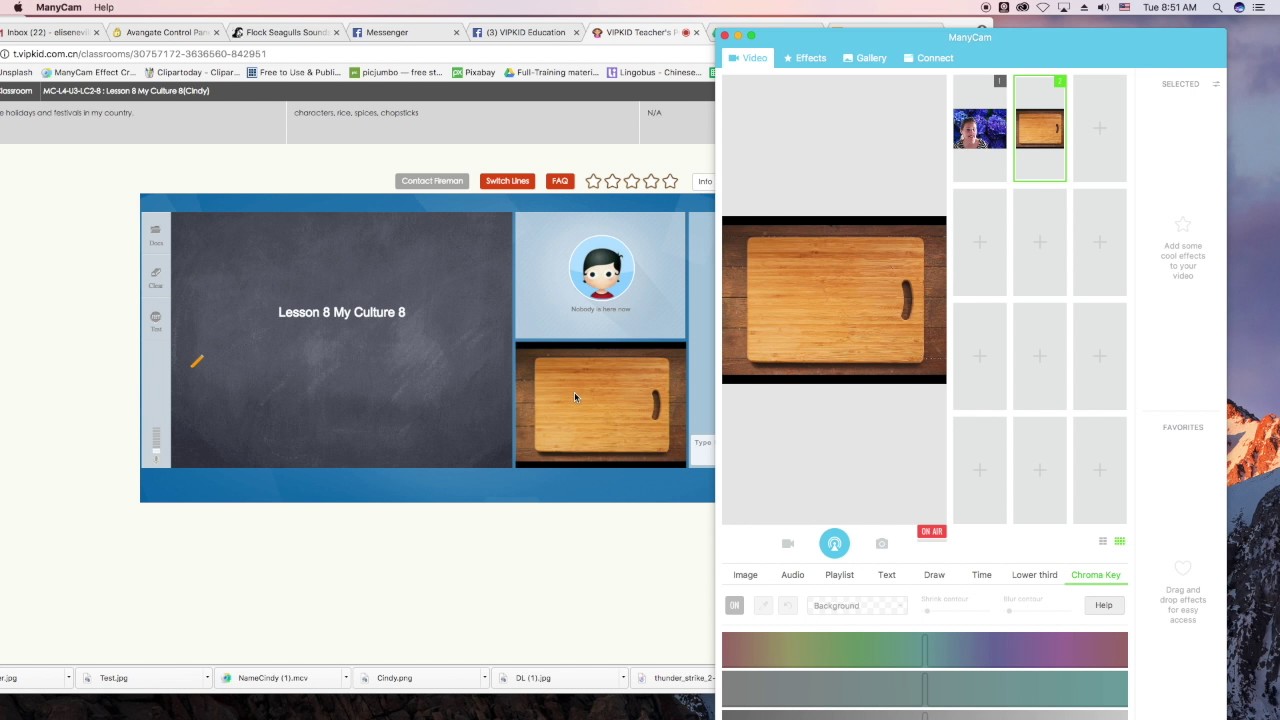Toggle the red ON AIR indicator

931,531
